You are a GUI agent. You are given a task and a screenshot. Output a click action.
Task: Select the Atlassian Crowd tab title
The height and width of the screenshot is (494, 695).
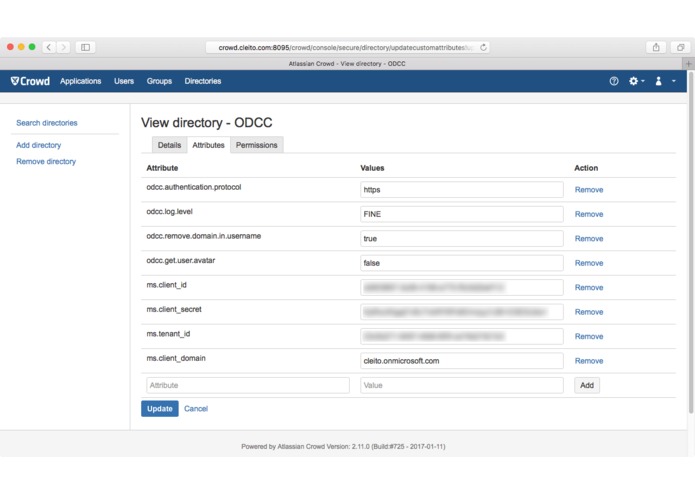(x=347, y=63)
